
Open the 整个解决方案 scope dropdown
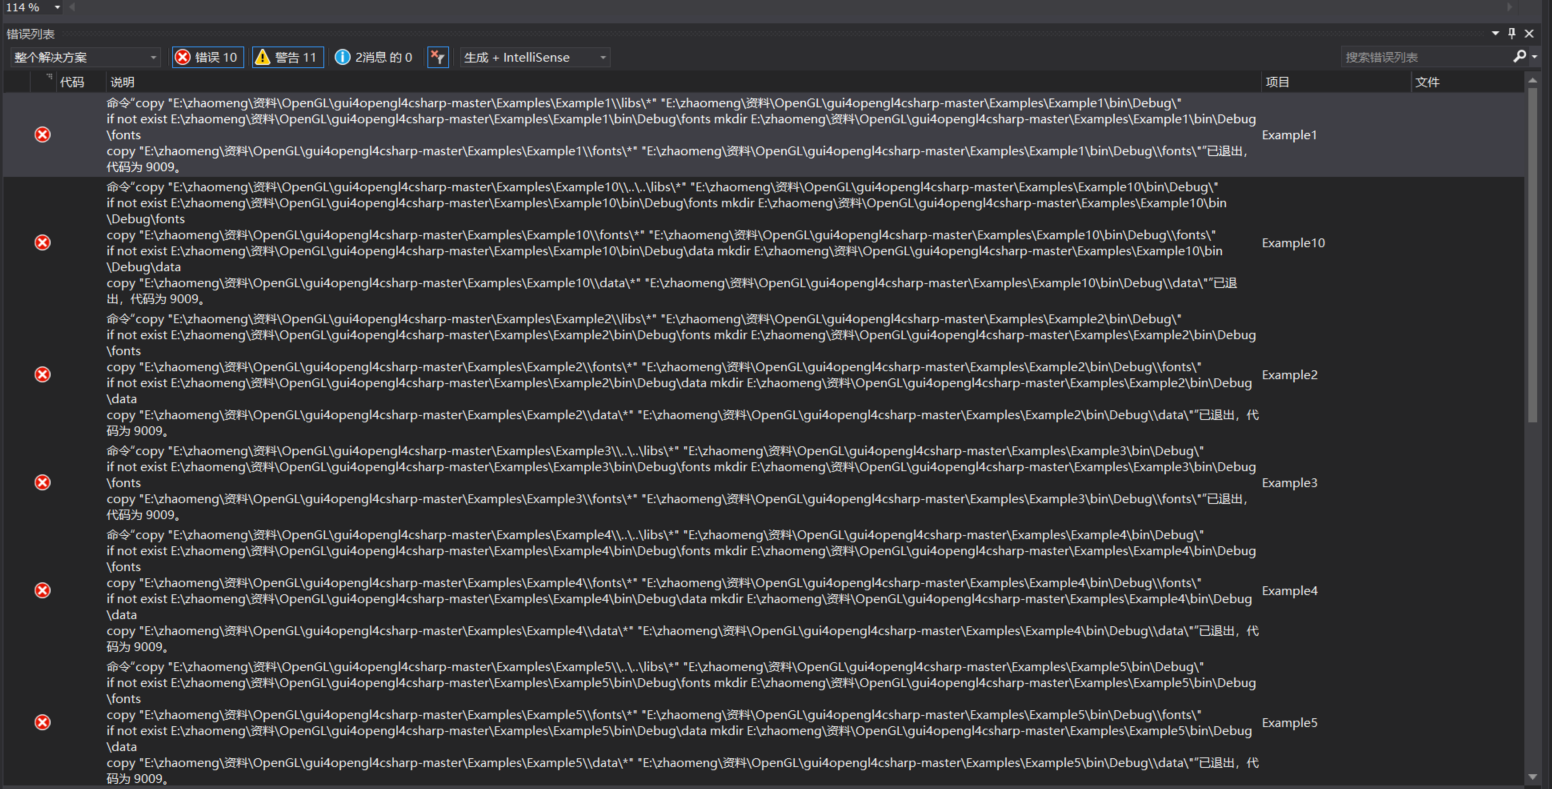click(x=85, y=57)
